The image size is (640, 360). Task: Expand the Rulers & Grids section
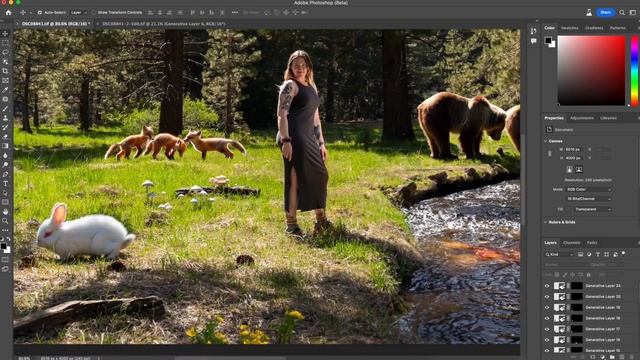[546, 222]
